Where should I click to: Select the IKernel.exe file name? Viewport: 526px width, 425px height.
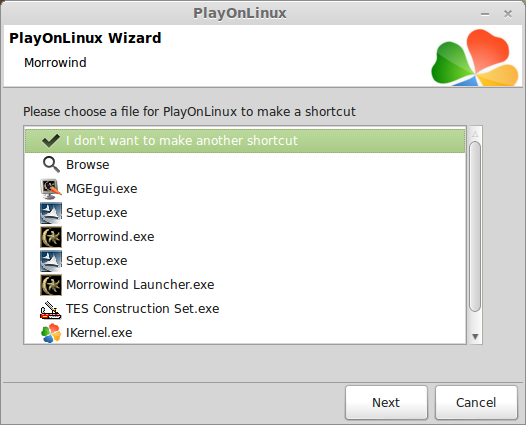pyautogui.click(x=99, y=333)
